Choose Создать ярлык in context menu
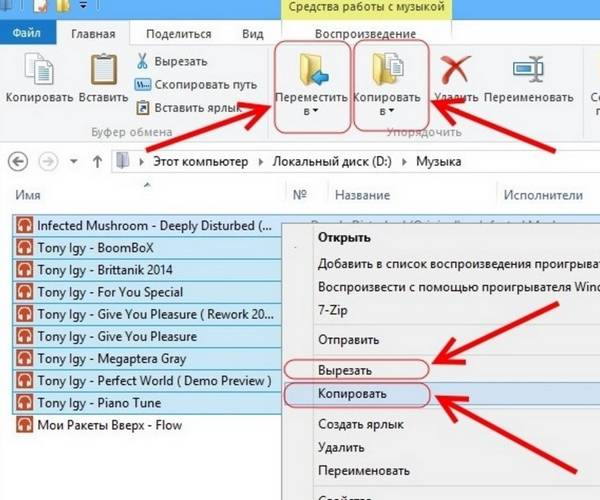Screen dimensions: 600x500 361,424
